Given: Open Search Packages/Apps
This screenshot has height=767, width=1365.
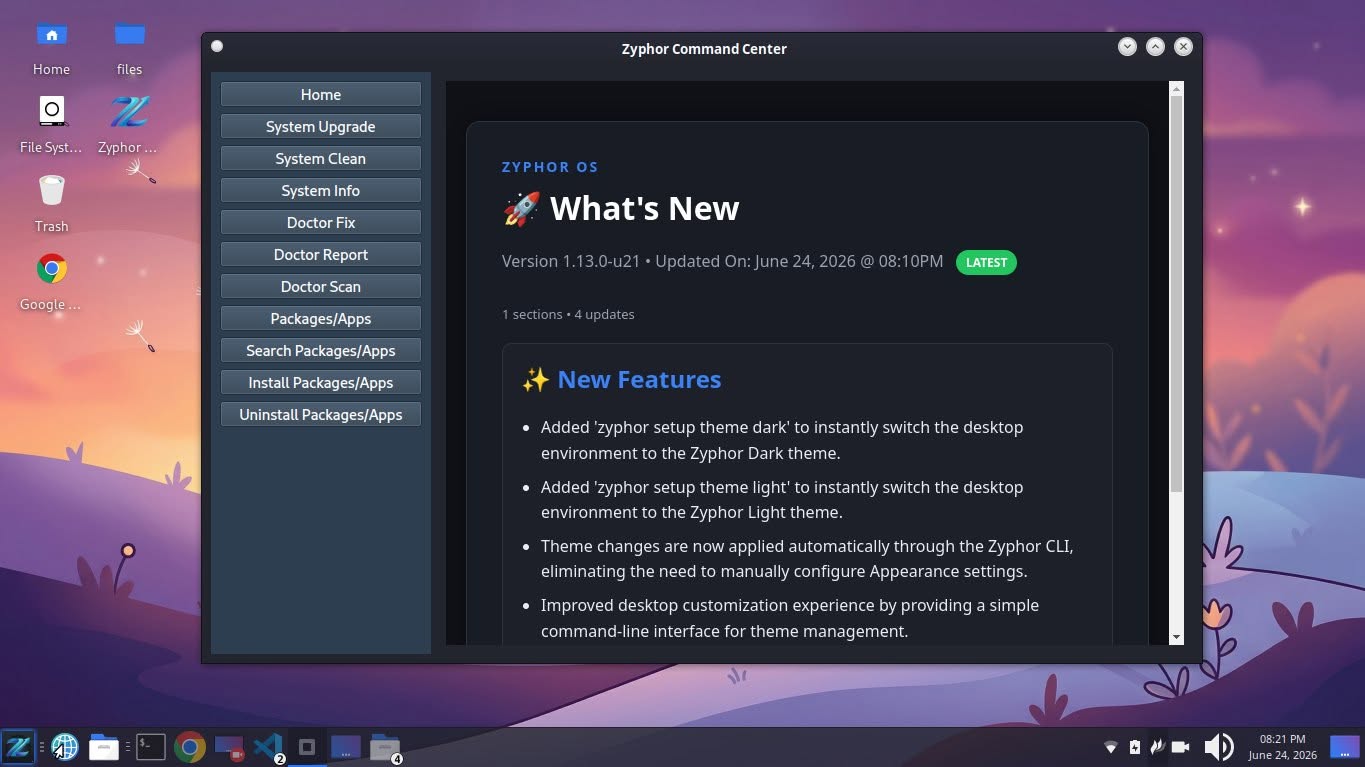Looking at the screenshot, I should pos(321,351).
